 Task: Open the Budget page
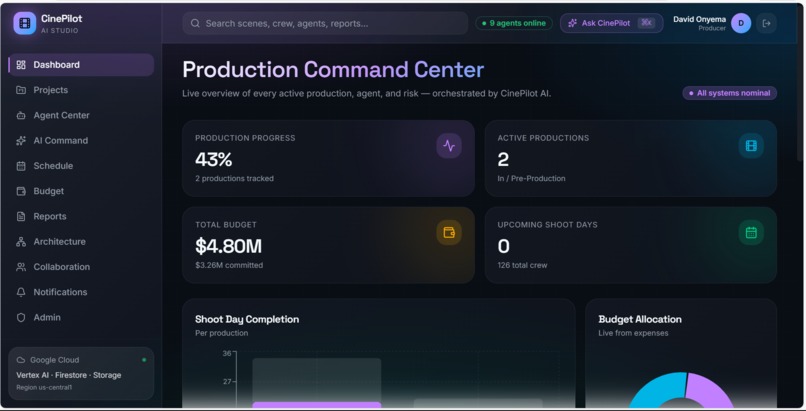pos(81,191)
